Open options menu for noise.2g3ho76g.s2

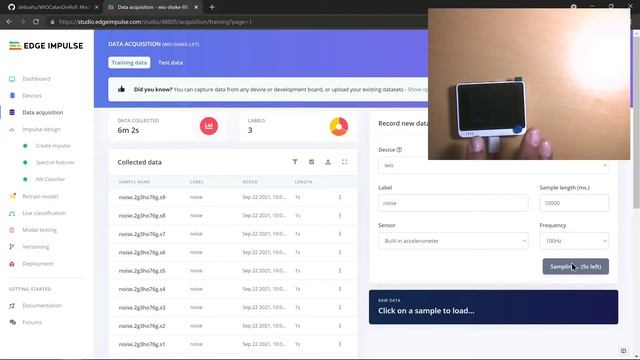point(340,326)
